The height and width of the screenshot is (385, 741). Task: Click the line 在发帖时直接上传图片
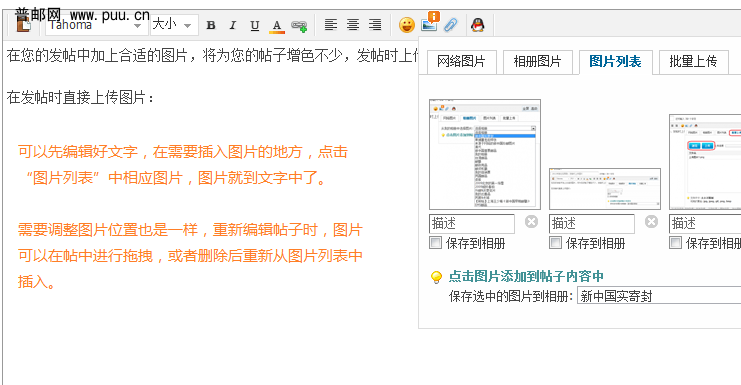click(x=80, y=98)
